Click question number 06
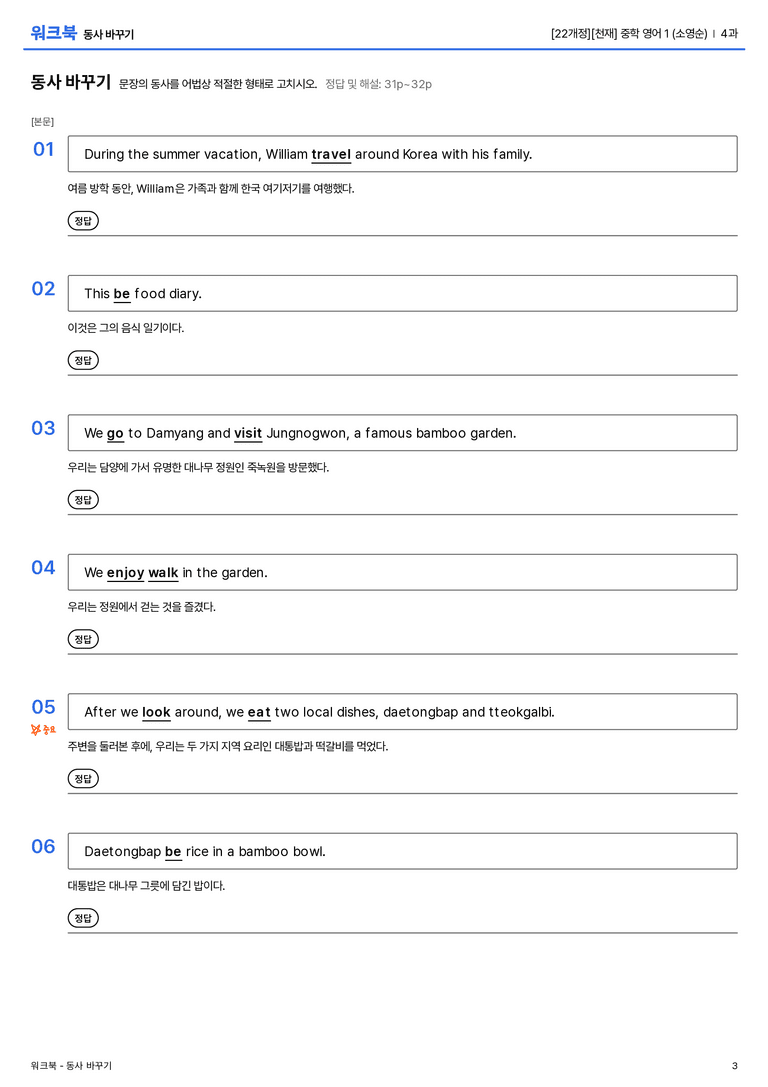Image resolution: width=768 pixels, height=1087 pixels. pos(43,846)
